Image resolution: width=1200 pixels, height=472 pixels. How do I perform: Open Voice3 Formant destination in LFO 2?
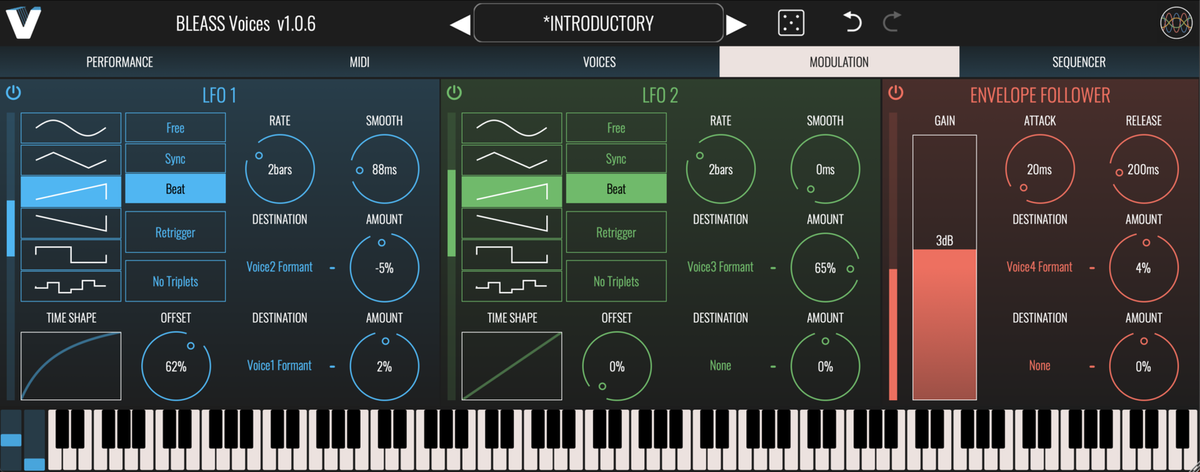click(720, 267)
